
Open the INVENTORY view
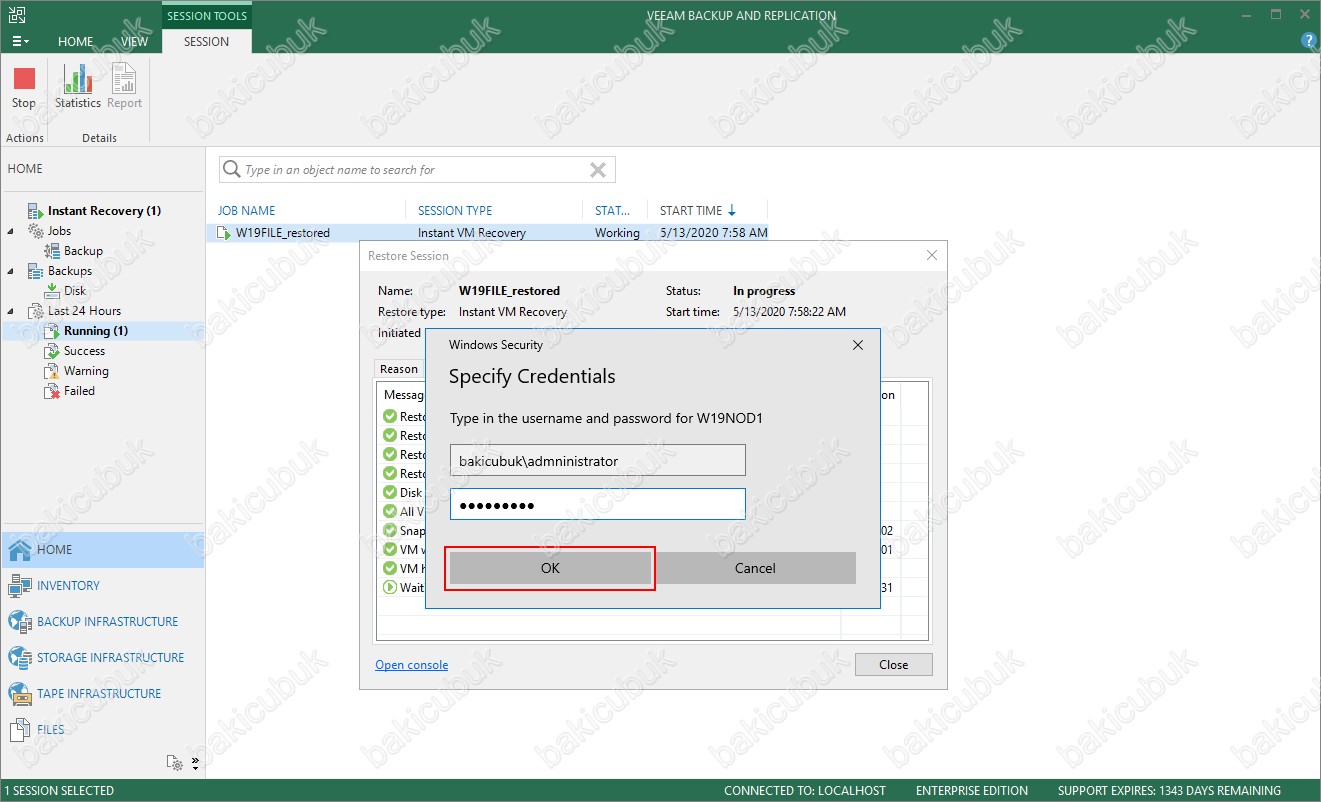tap(102, 586)
